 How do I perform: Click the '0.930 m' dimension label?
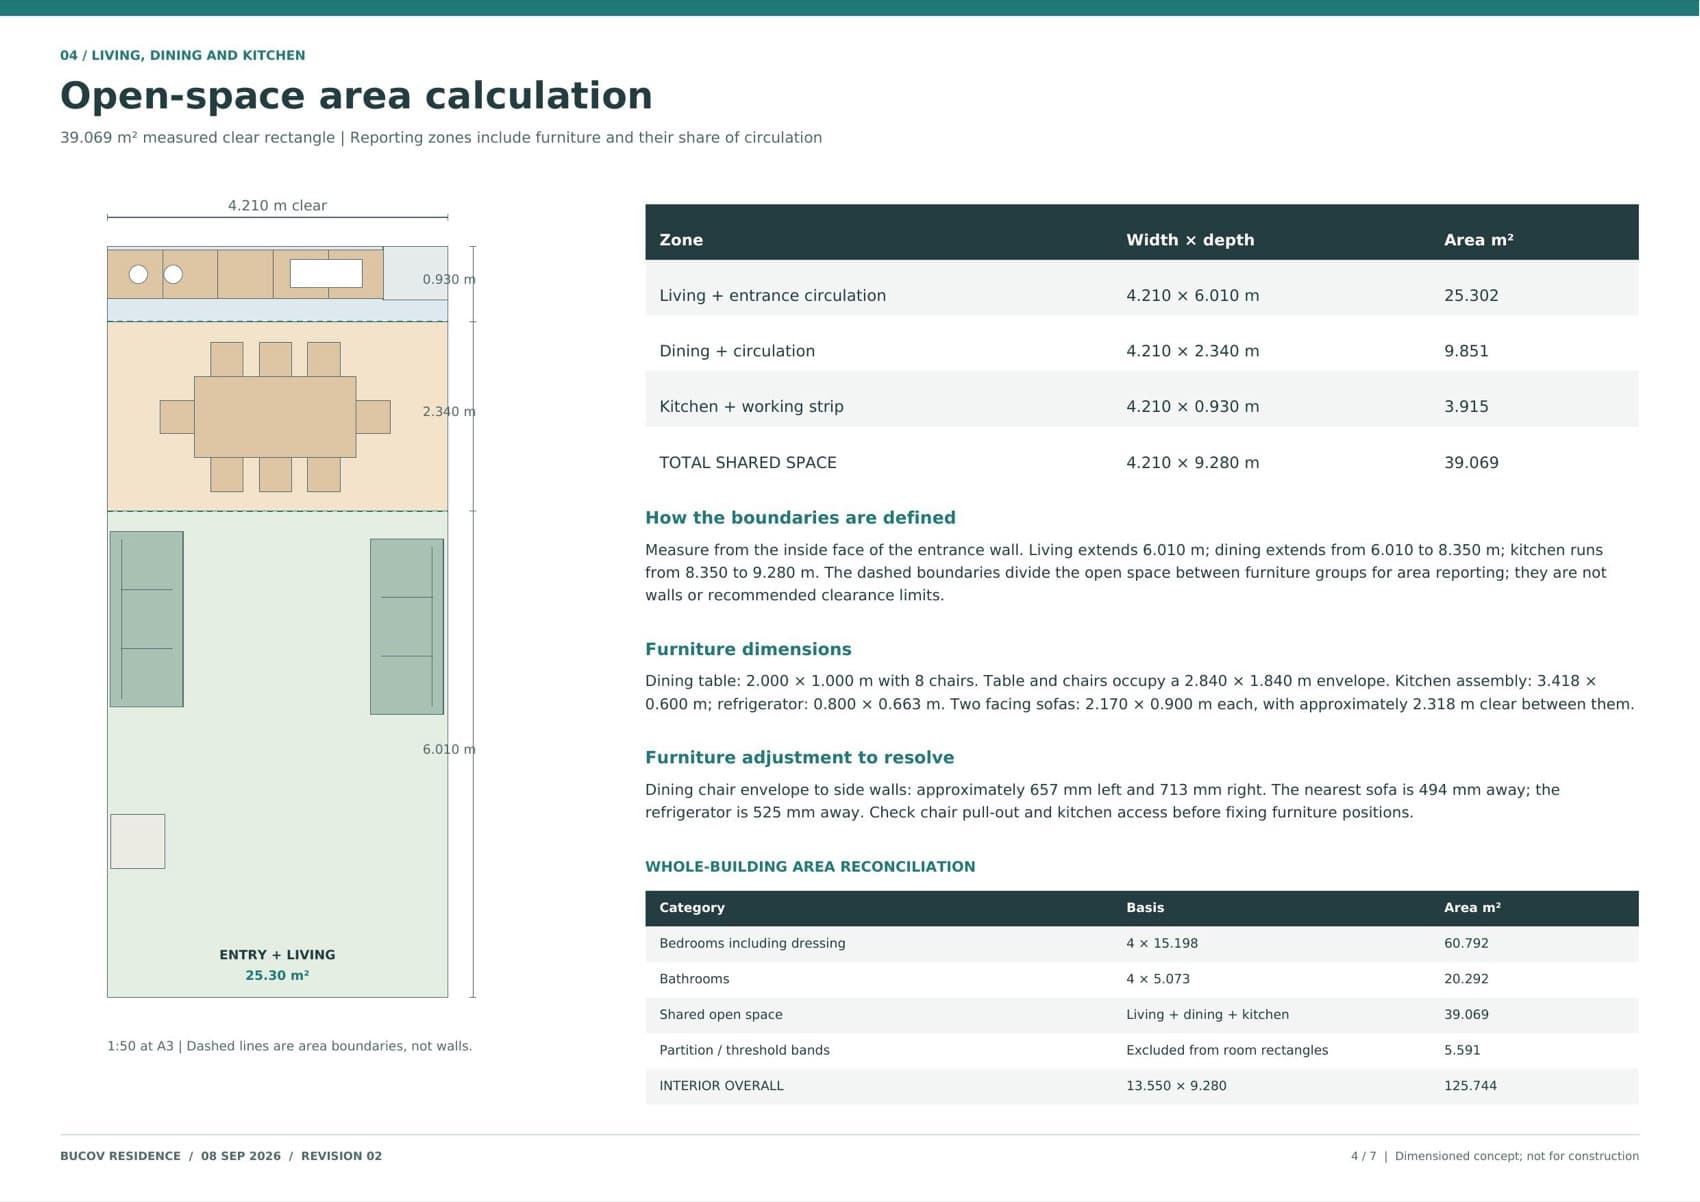tap(449, 279)
